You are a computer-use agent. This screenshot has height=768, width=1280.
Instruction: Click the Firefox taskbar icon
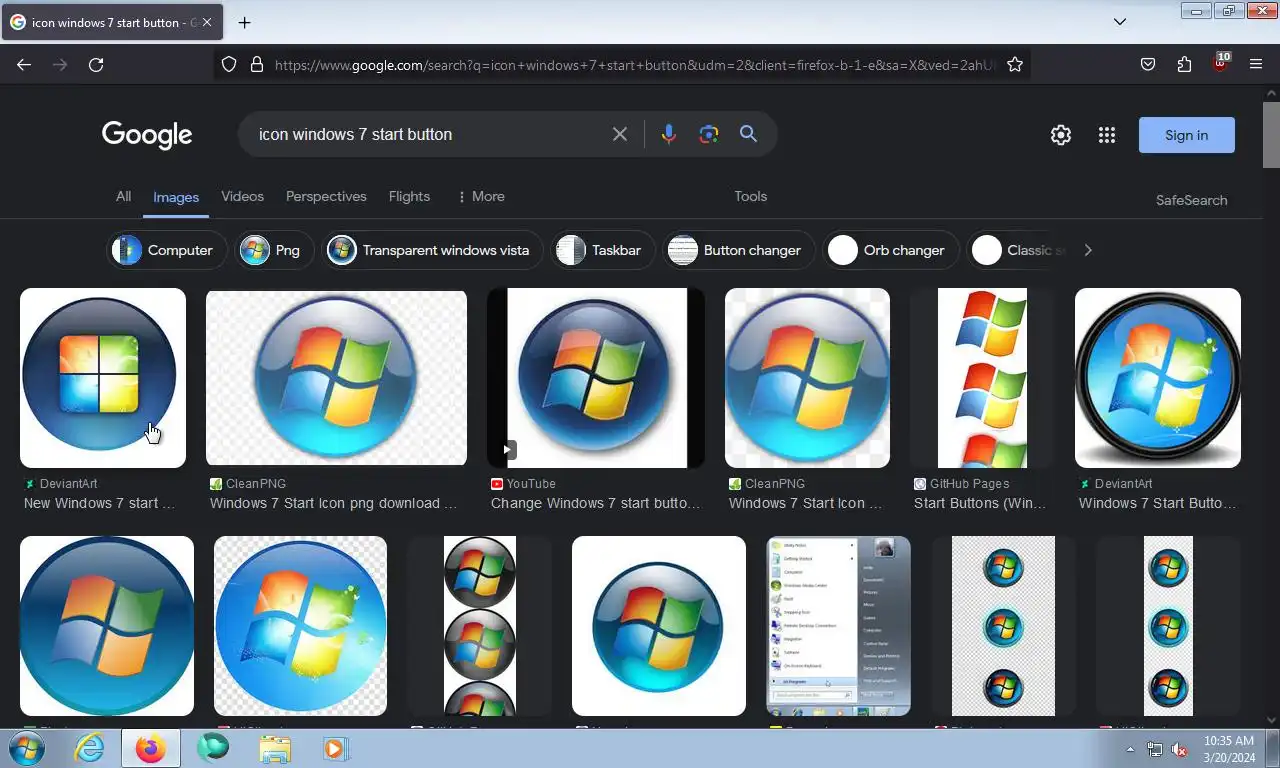pyautogui.click(x=150, y=748)
